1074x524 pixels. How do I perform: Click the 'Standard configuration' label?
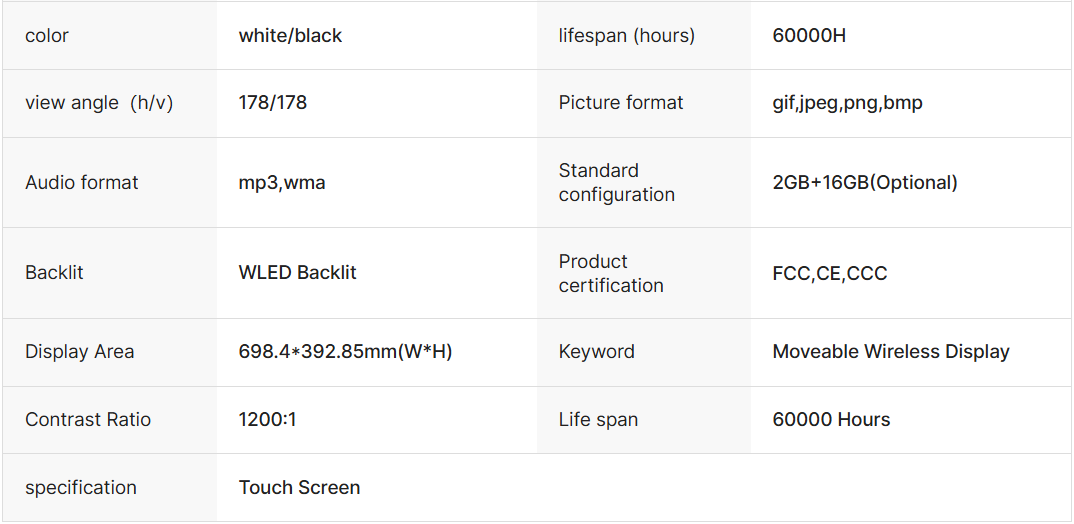[x=616, y=183]
